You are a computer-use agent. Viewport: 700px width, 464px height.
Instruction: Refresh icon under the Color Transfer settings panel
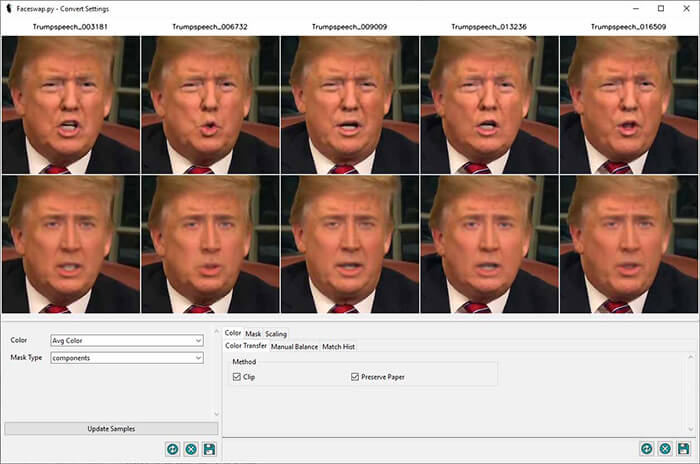click(x=646, y=450)
